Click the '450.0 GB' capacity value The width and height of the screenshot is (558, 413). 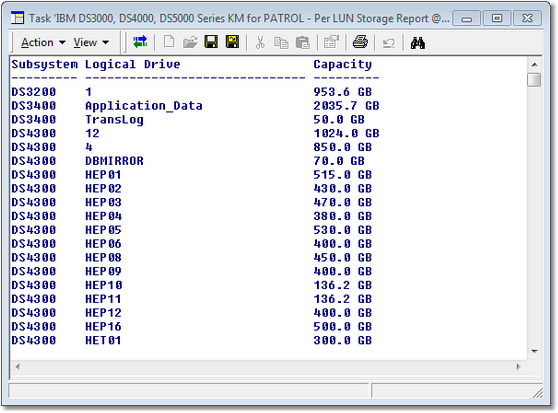(343, 258)
